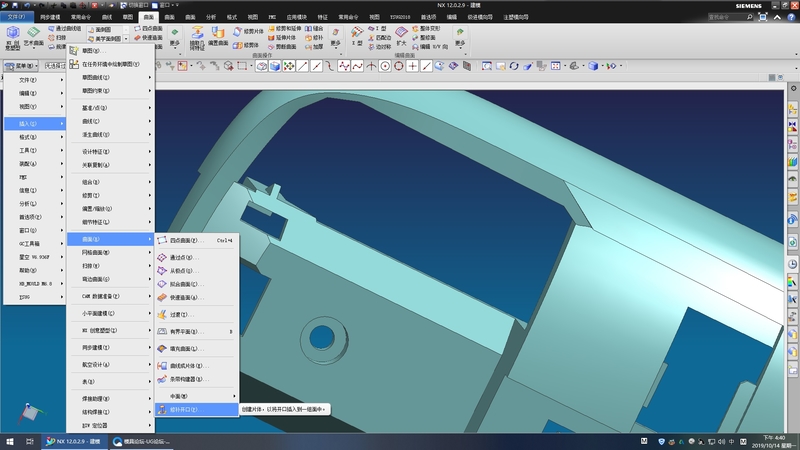Open the 菜单 dropdown button
Viewport: 800px width, 450px height.
[21, 66]
